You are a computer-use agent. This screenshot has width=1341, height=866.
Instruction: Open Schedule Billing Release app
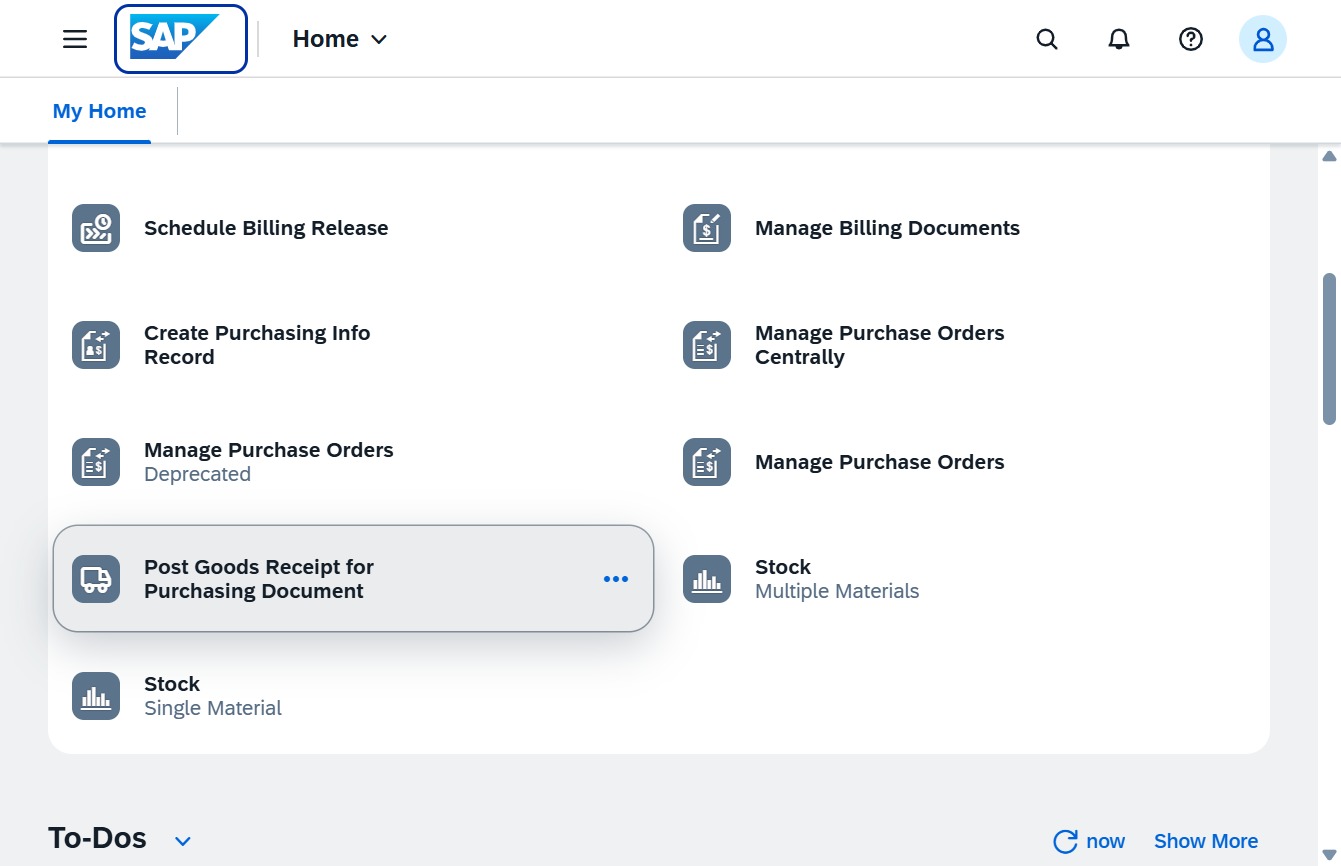pos(266,228)
